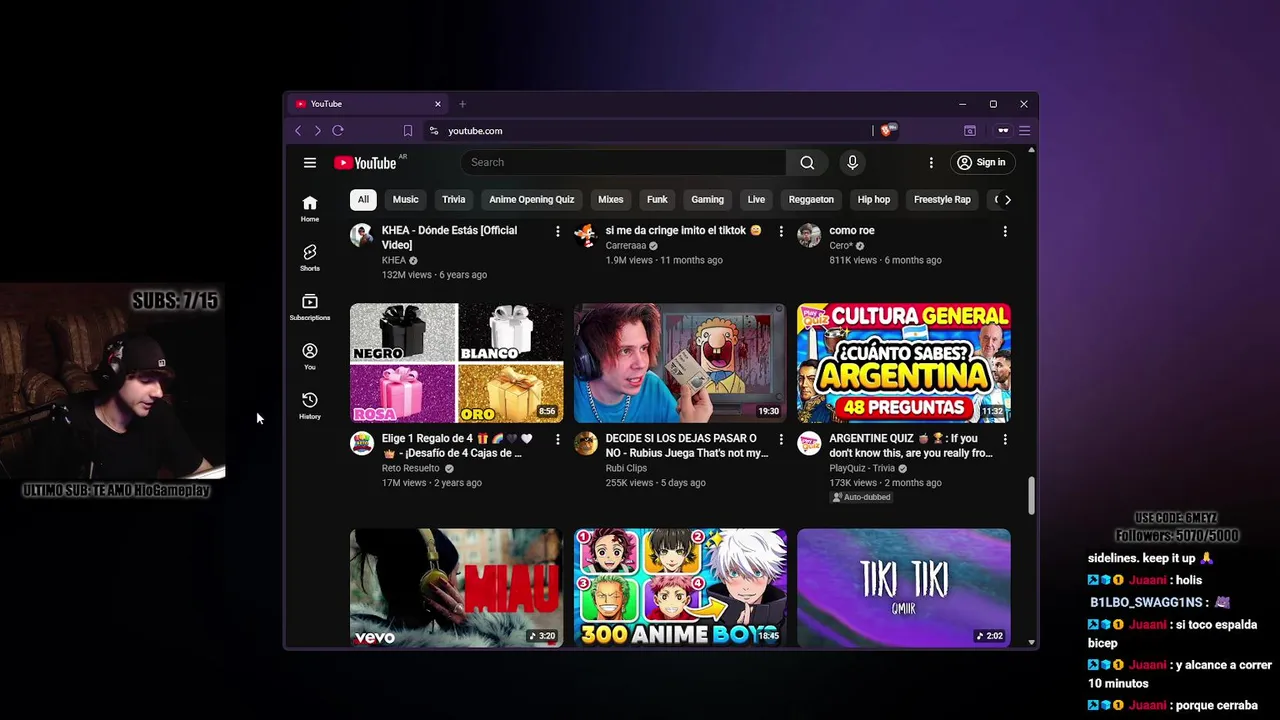
Task: Open browser sidebar panel icon
Action: click(970, 131)
